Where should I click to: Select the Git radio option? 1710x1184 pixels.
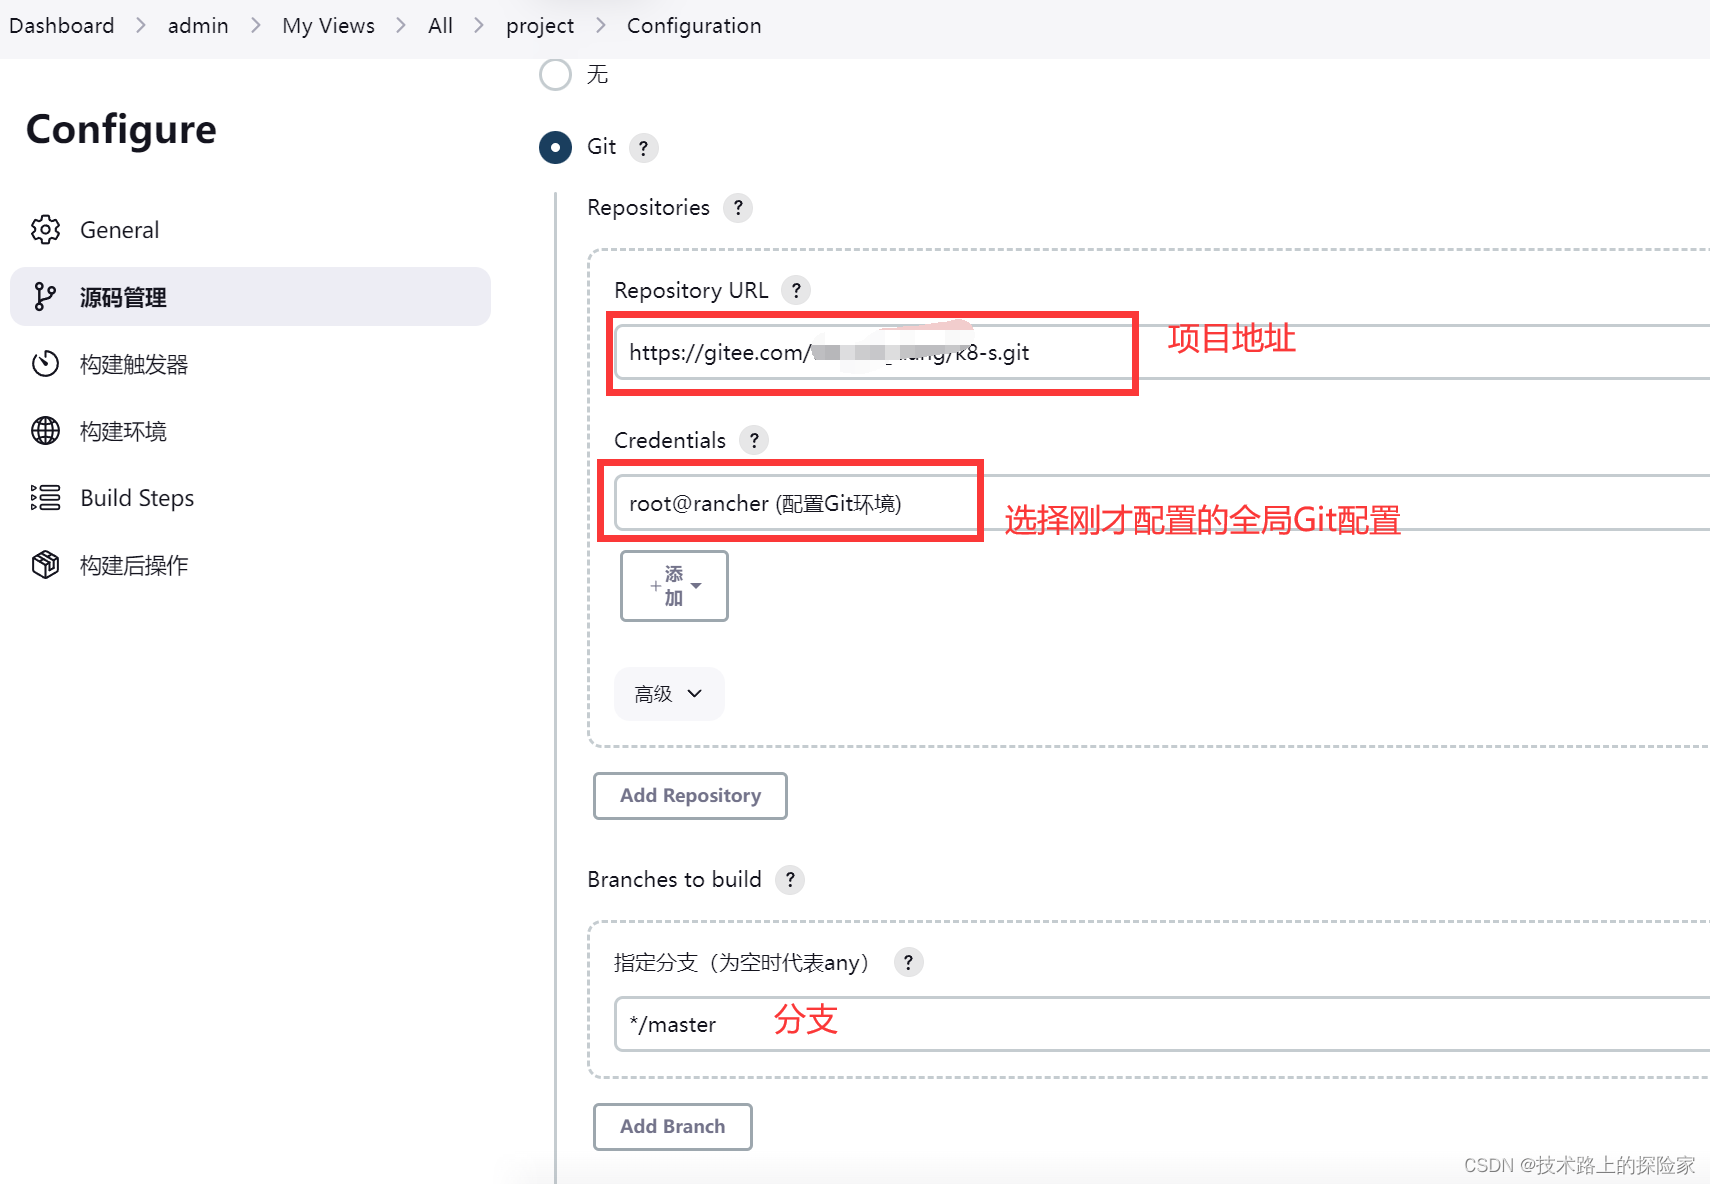click(x=555, y=148)
